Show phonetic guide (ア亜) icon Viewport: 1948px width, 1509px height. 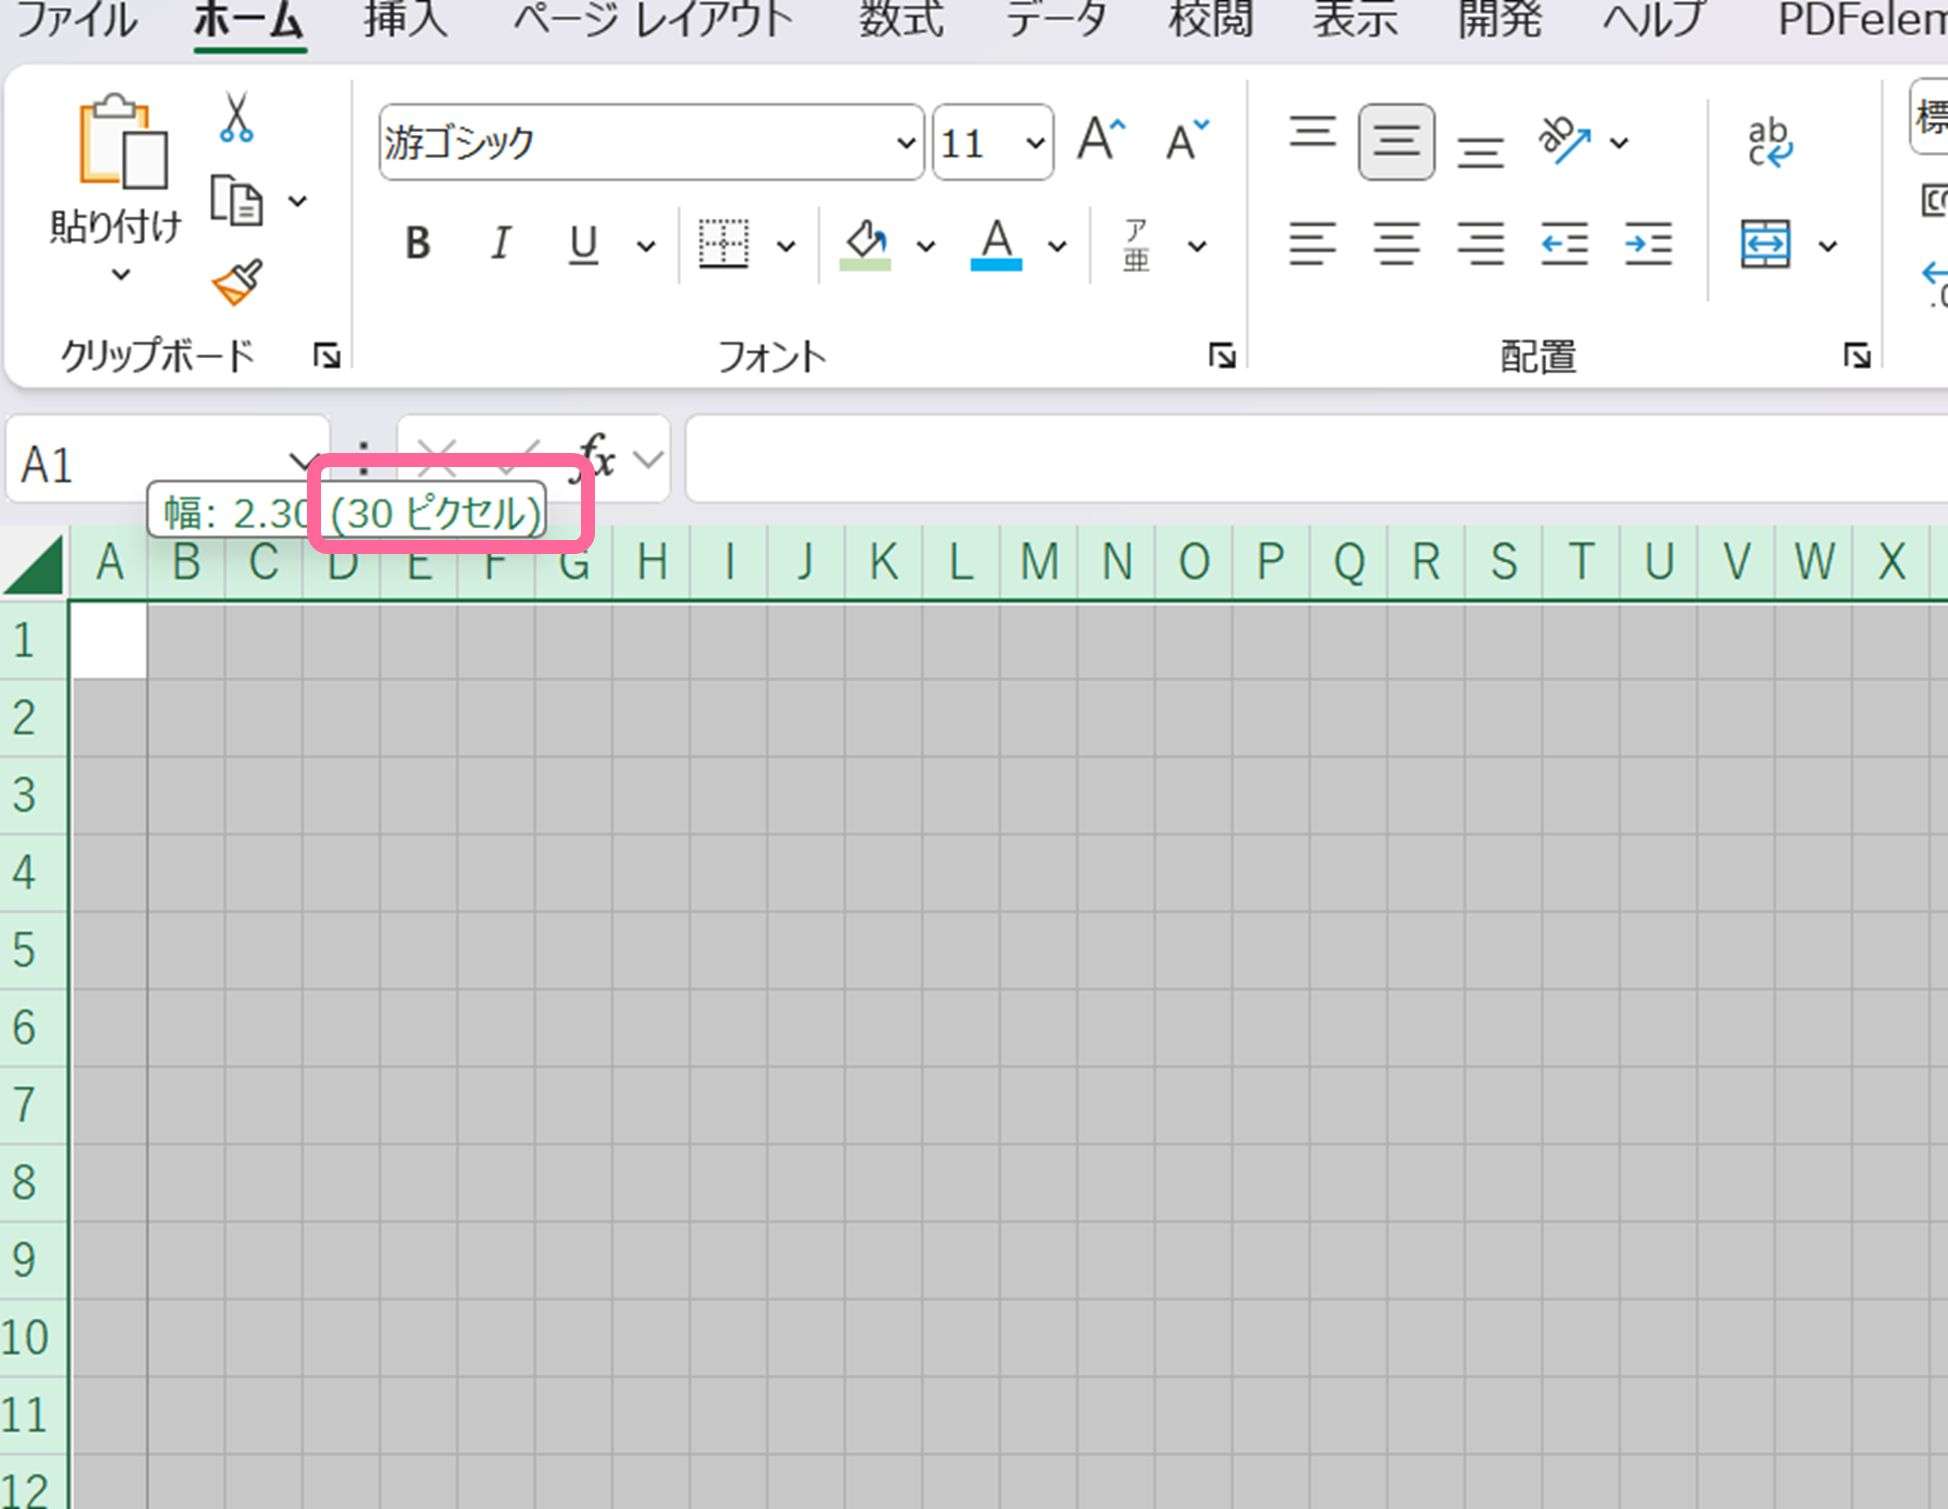point(1136,245)
